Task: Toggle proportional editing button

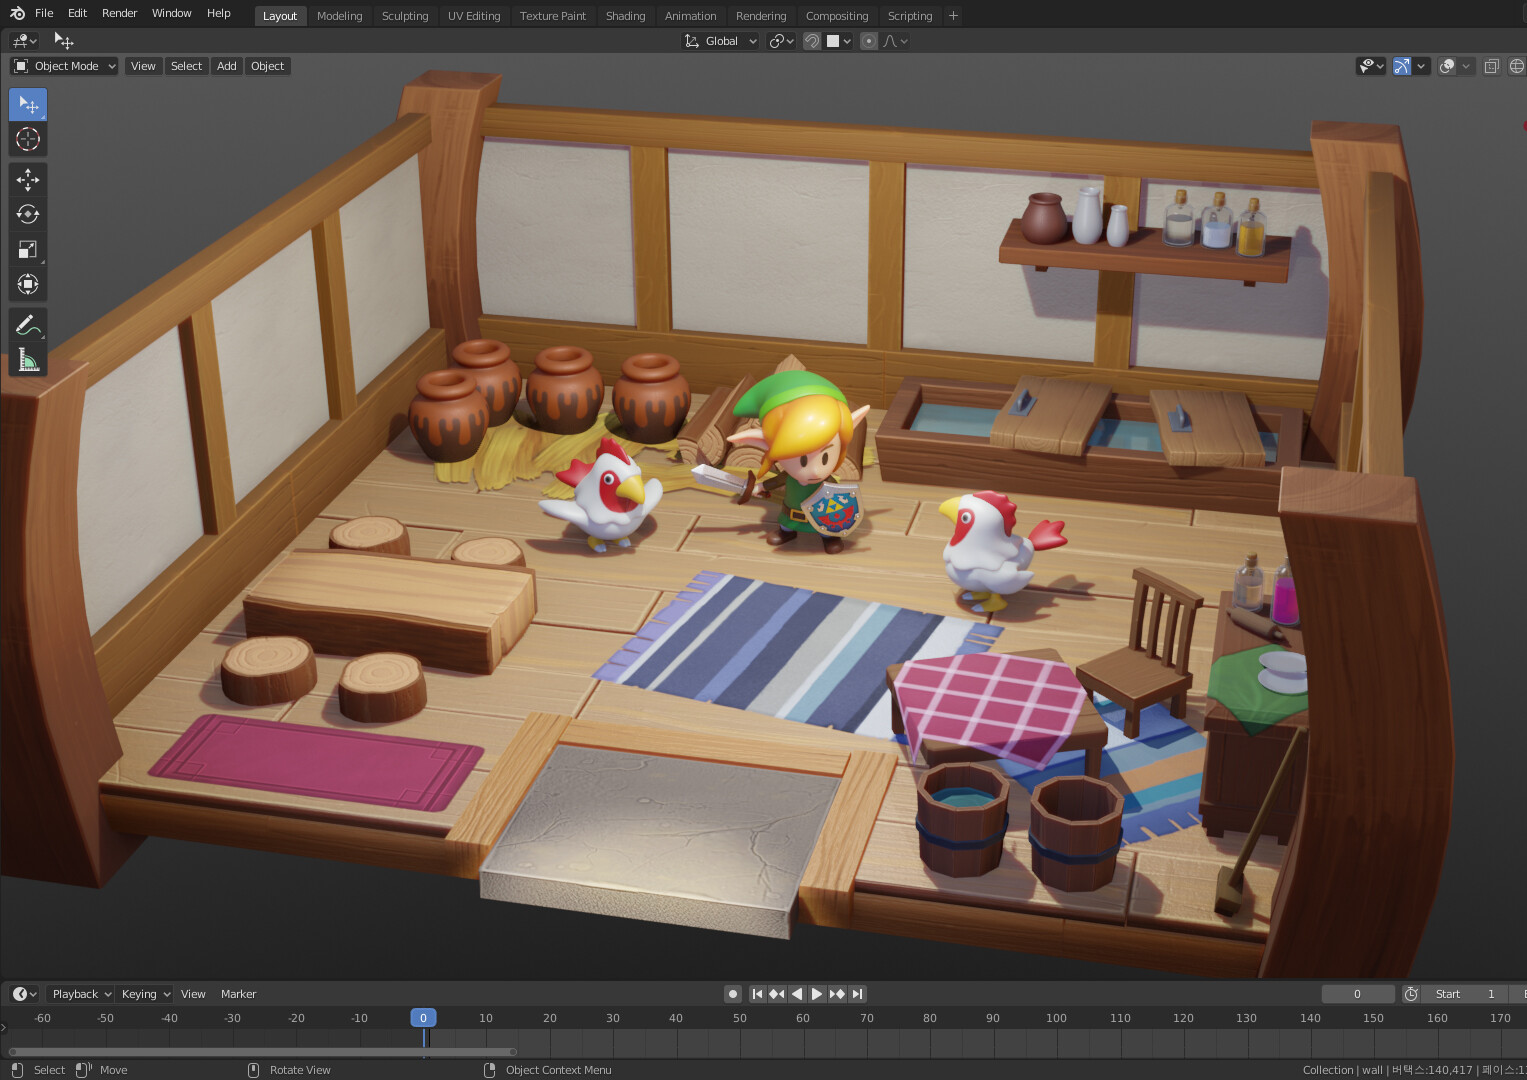Action: click(869, 41)
